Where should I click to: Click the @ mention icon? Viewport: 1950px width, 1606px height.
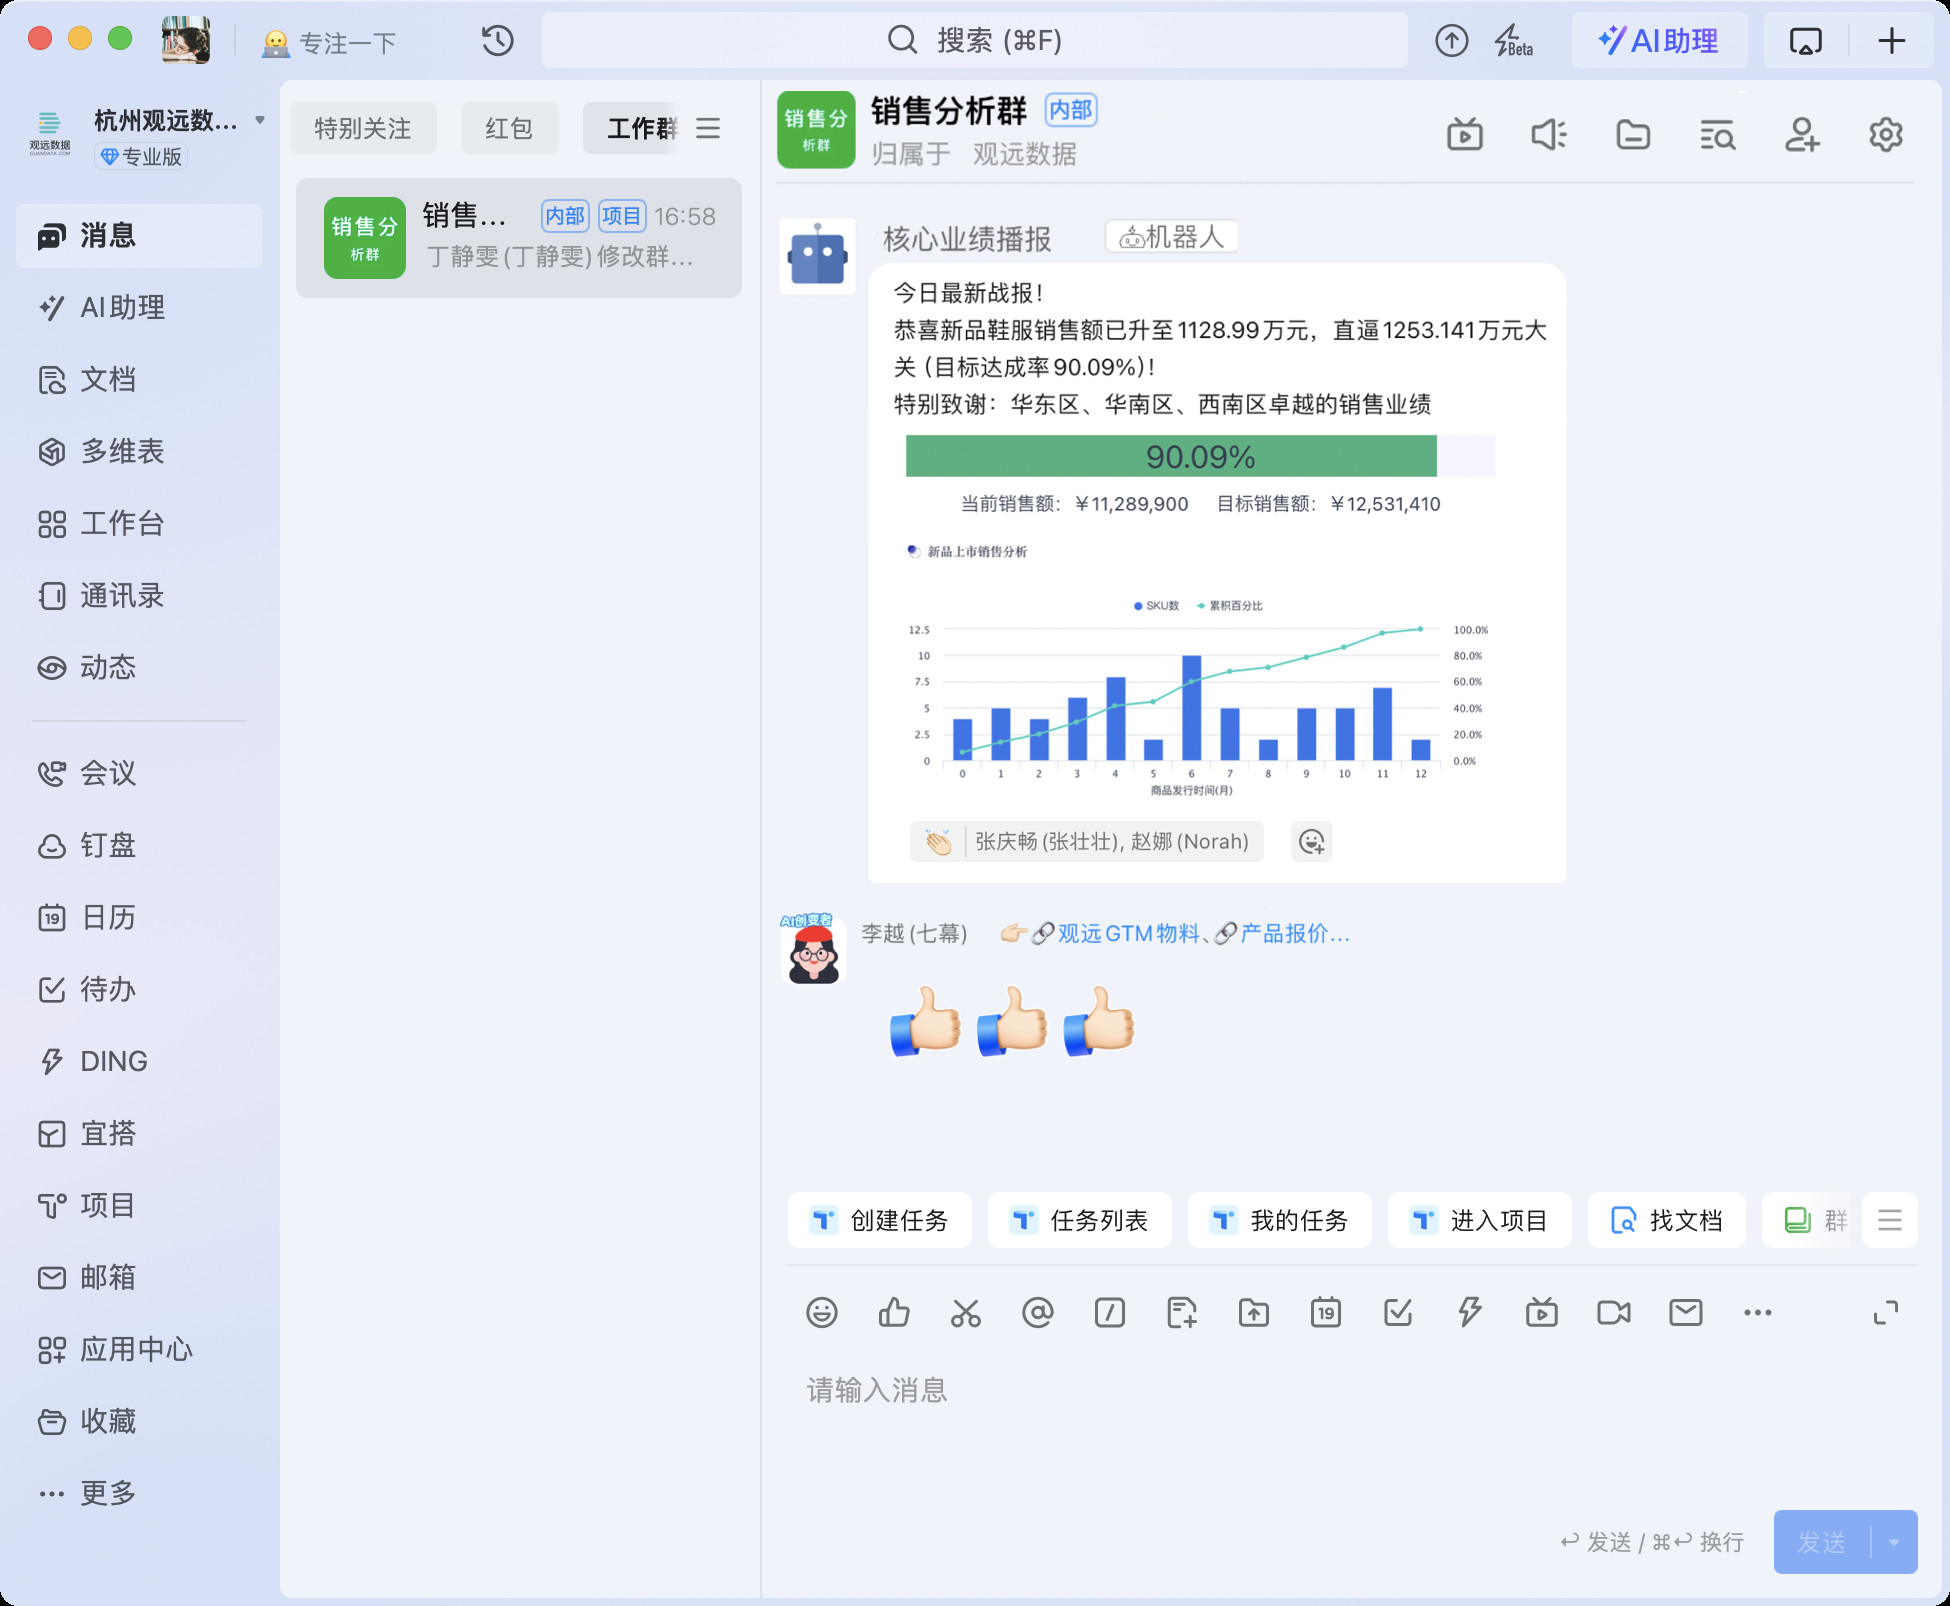coord(1037,1312)
